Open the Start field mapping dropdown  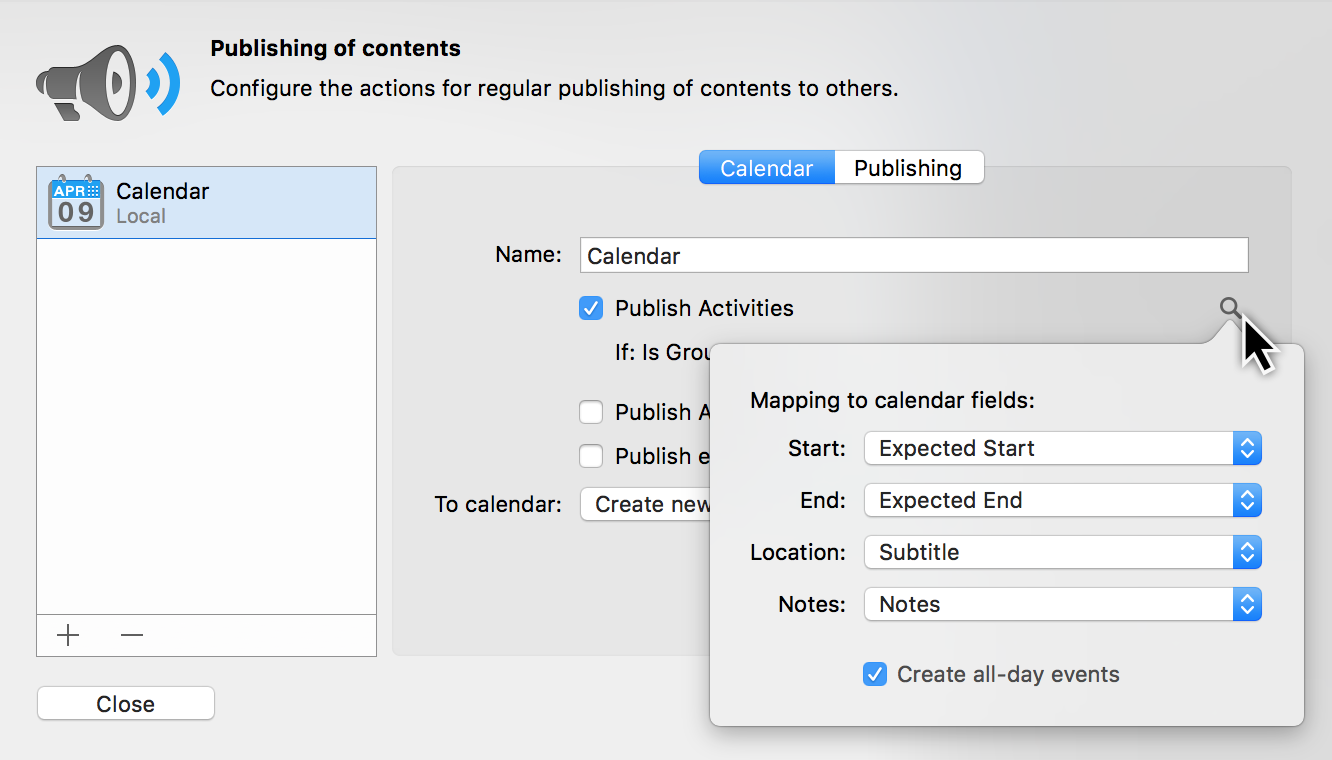click(1062, 448)
